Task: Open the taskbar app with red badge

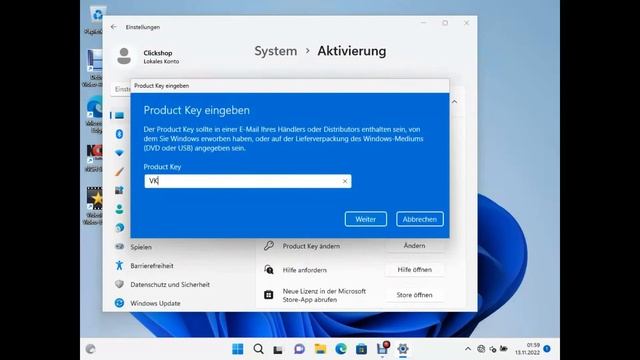Action: click(383, 348)
